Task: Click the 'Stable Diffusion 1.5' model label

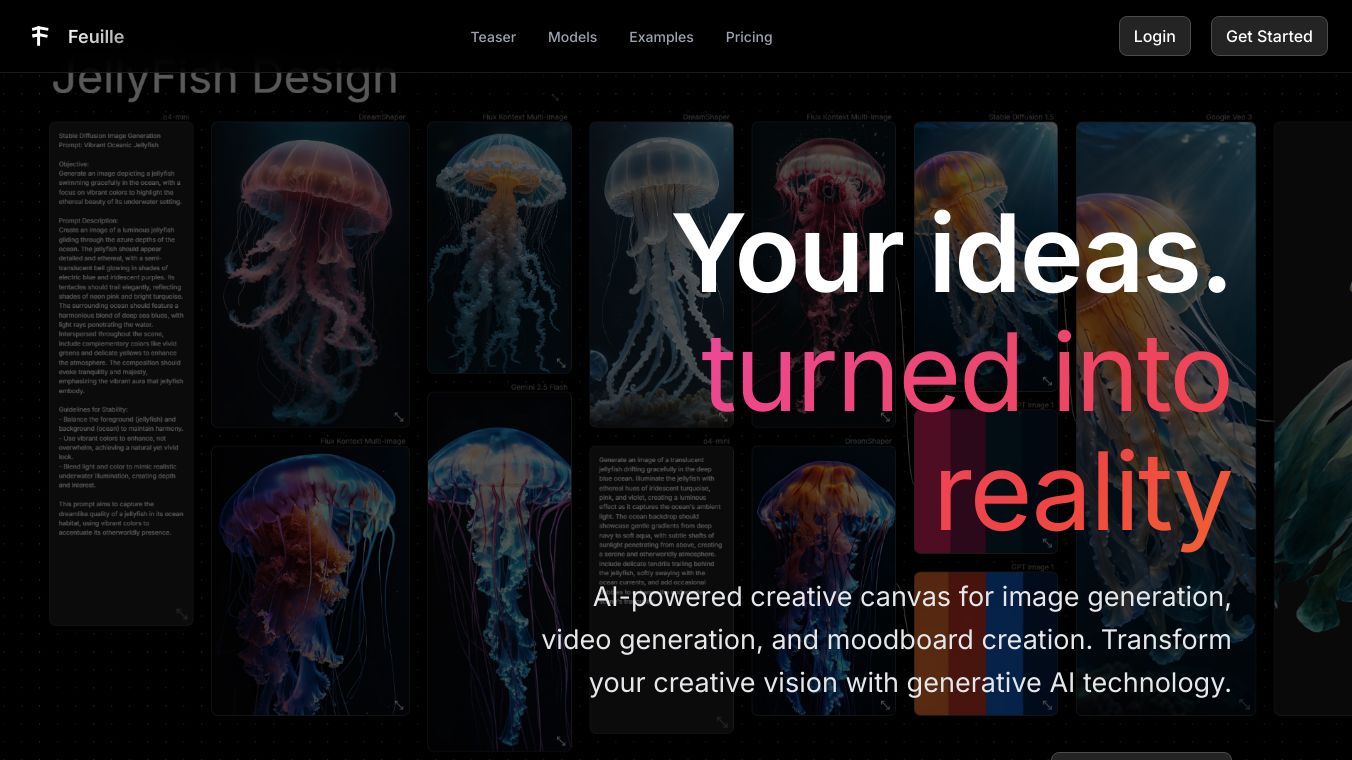Action: click(1021, 117)
